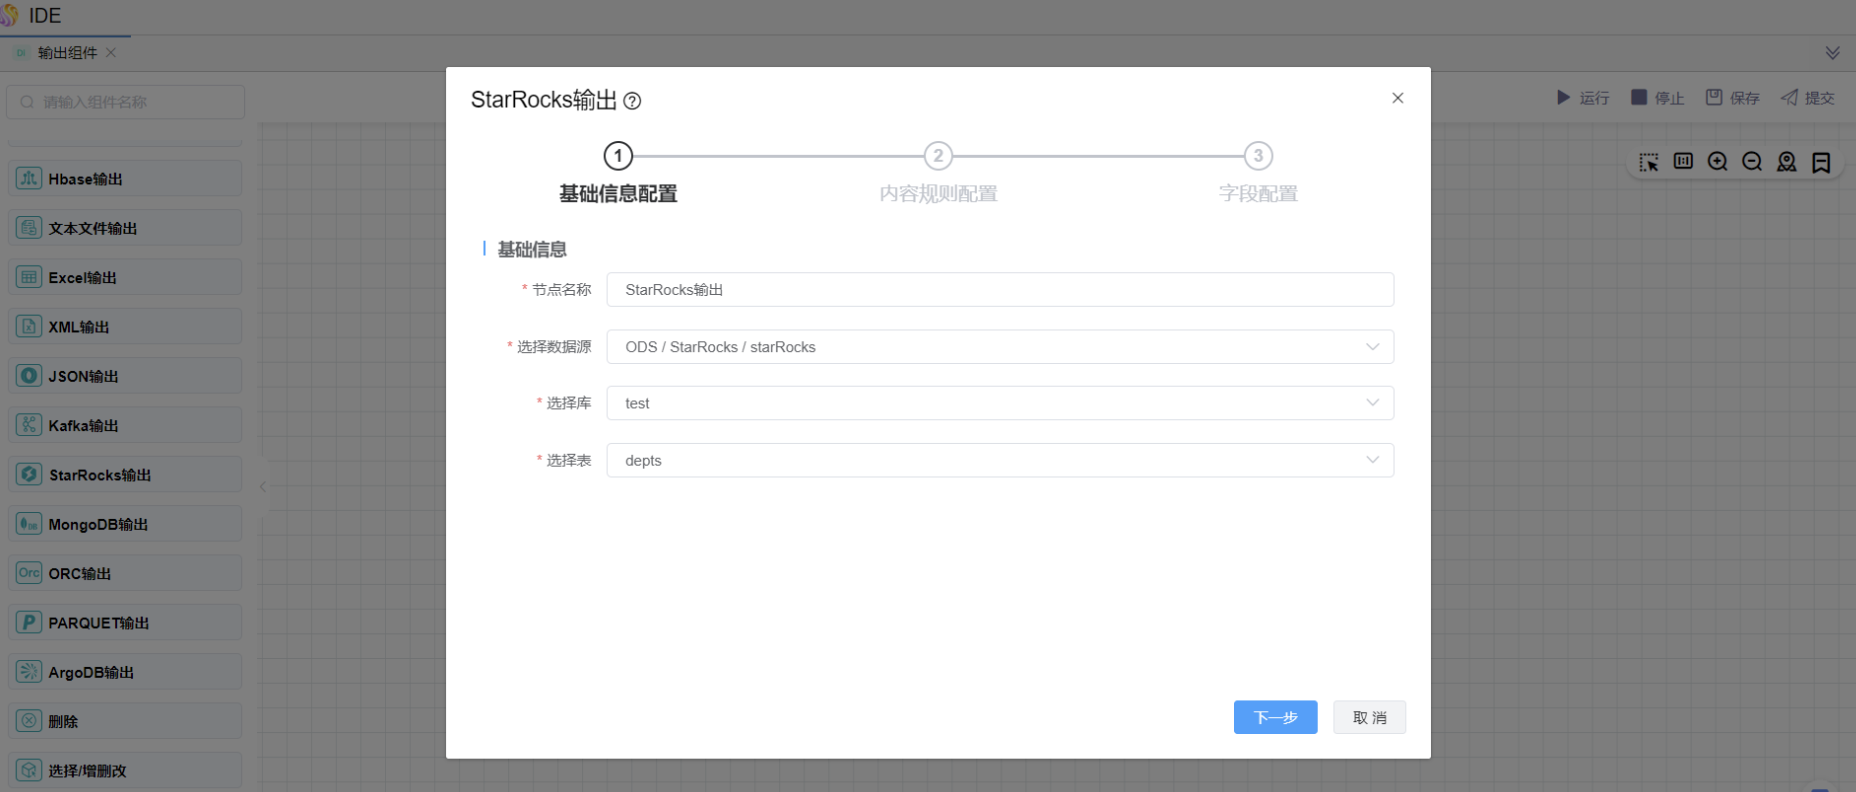The height and width of the screenshot is (792, 1856).
Task: Expand the double-chevron at top right
Action: tap(1832, 53)
